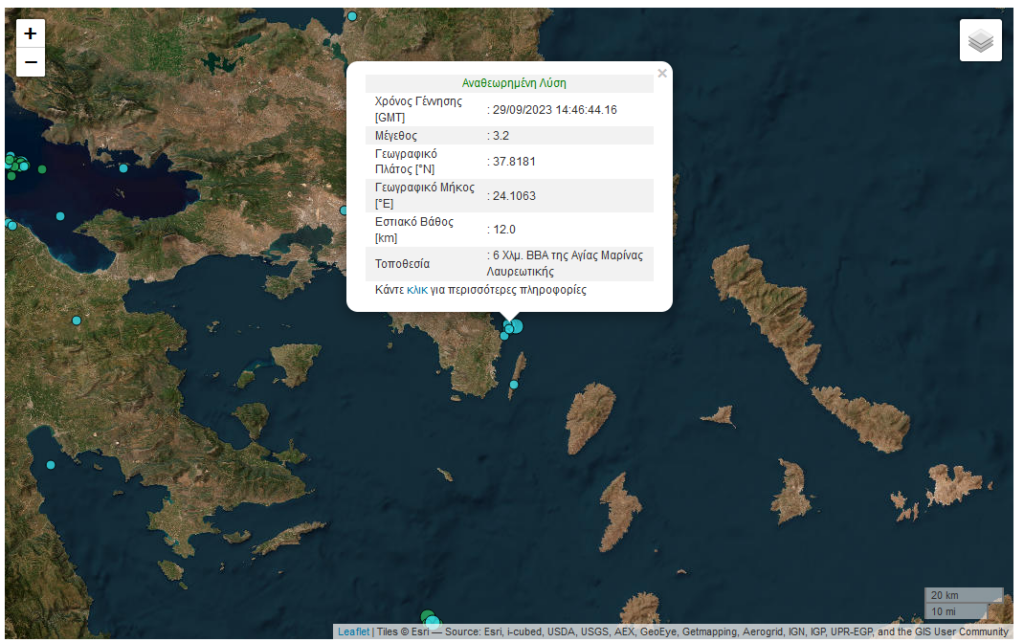This screenshot has height=642, width=1024.
Task: Select the cyan marker in the lower-left sea
Action: [50, 465]
